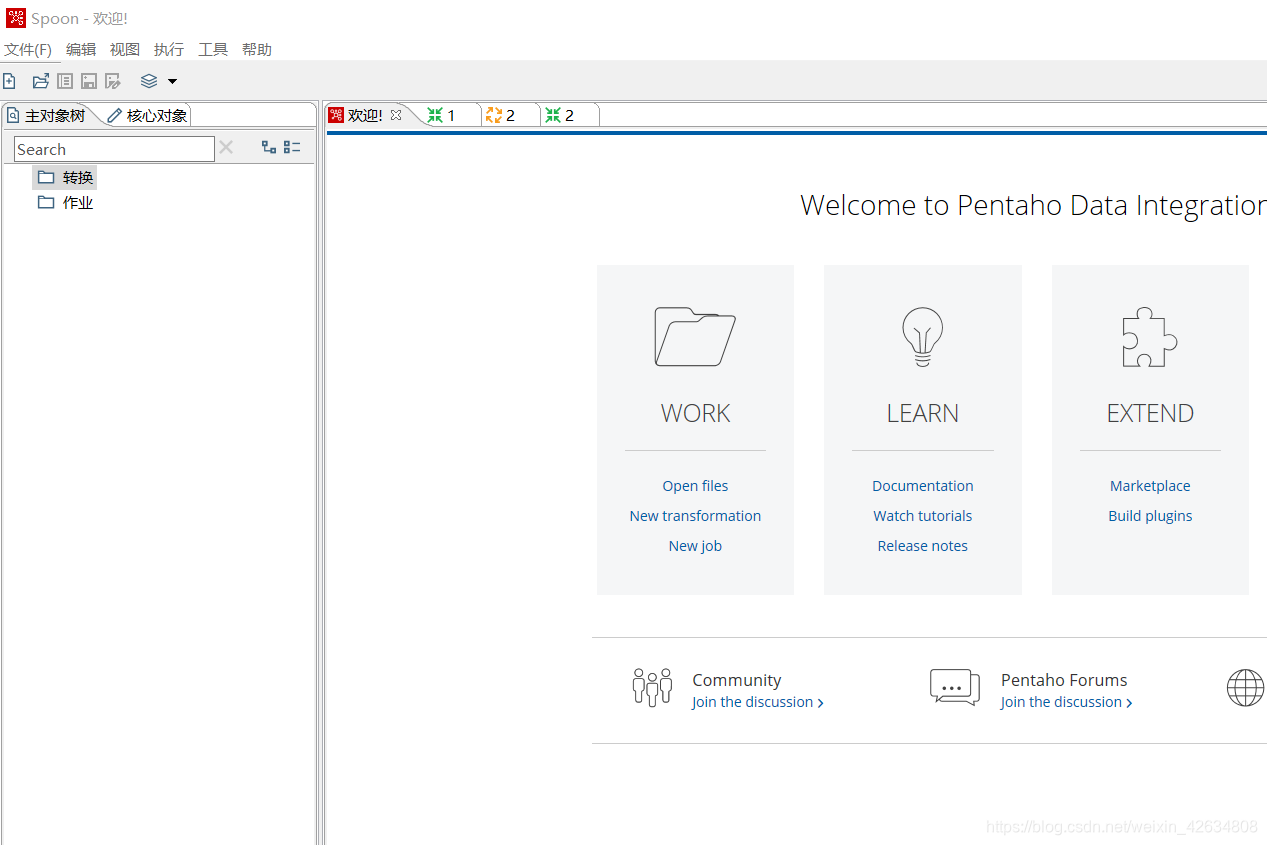This screenshot has height=845, width=1267.
Task: Click the New job link
Action: (x=695, y=546)
